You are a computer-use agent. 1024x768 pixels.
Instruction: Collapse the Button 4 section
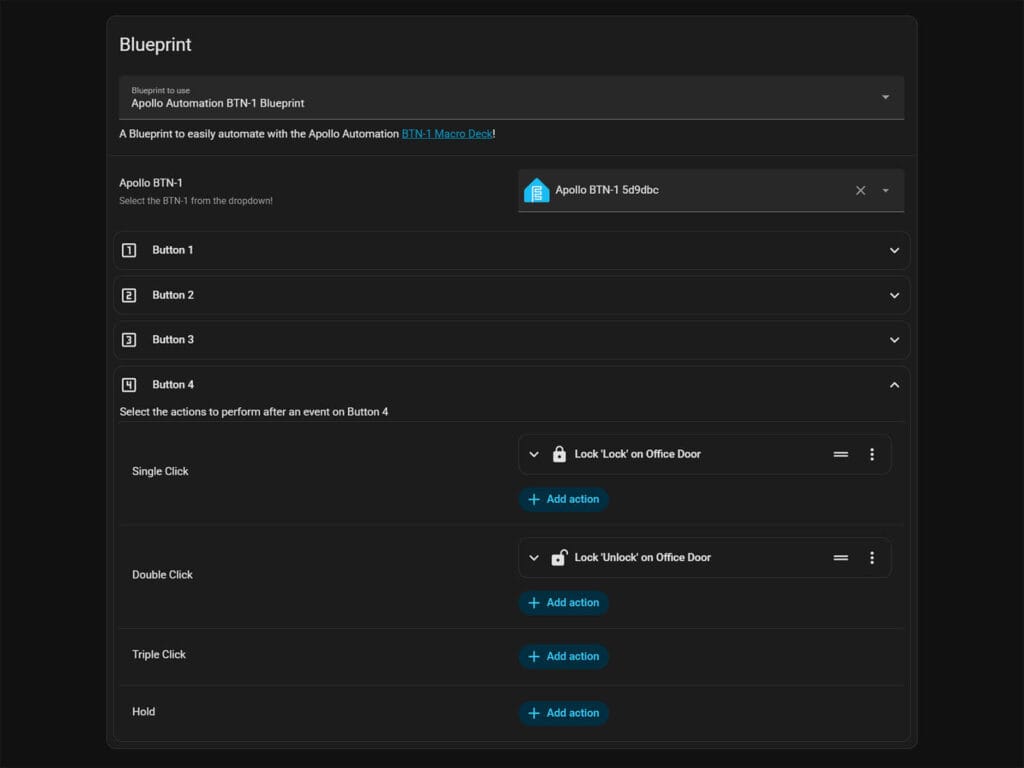point(894,385)
